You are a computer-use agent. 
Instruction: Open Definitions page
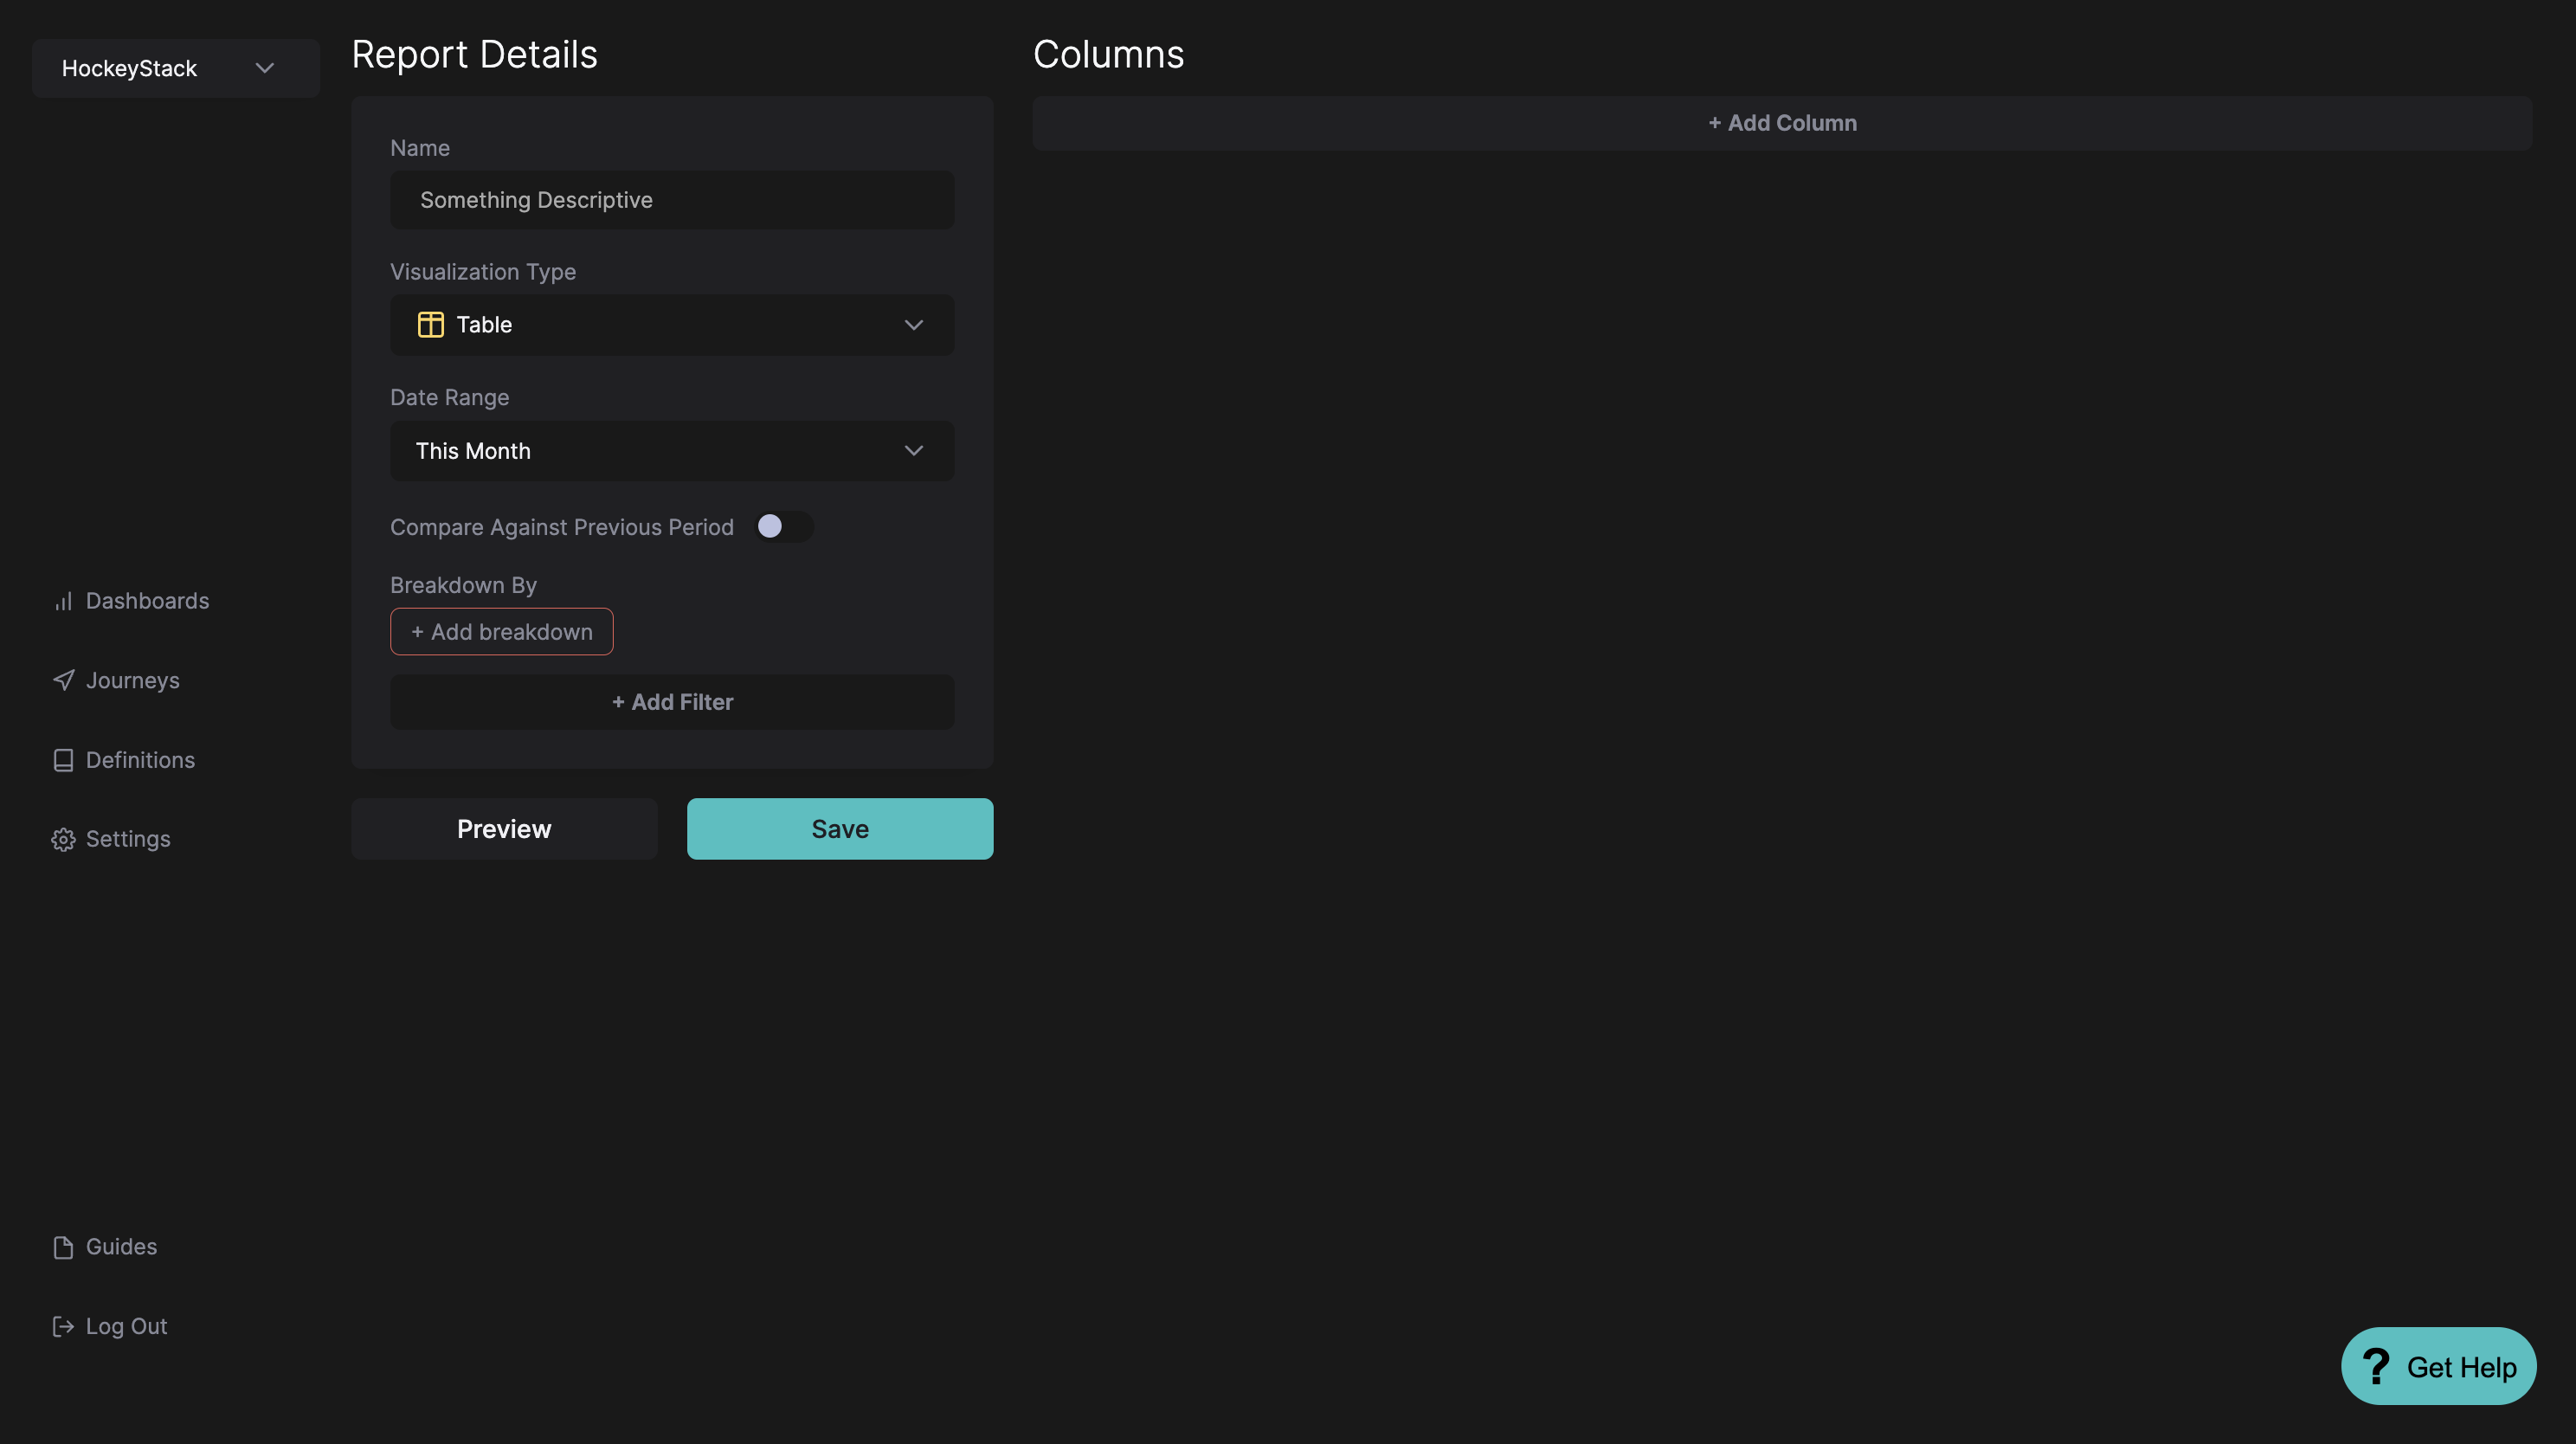tap(124, 760)
